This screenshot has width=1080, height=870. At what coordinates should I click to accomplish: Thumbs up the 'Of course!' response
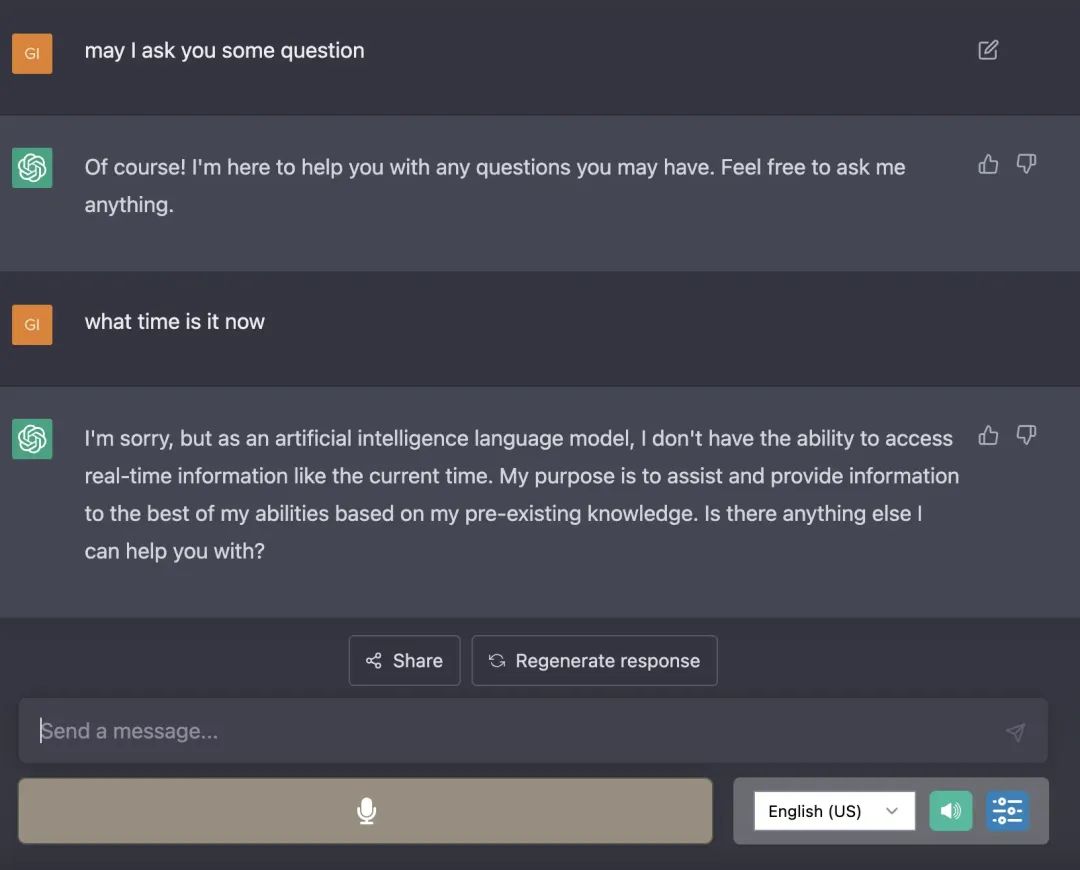(x=988, y=164)
